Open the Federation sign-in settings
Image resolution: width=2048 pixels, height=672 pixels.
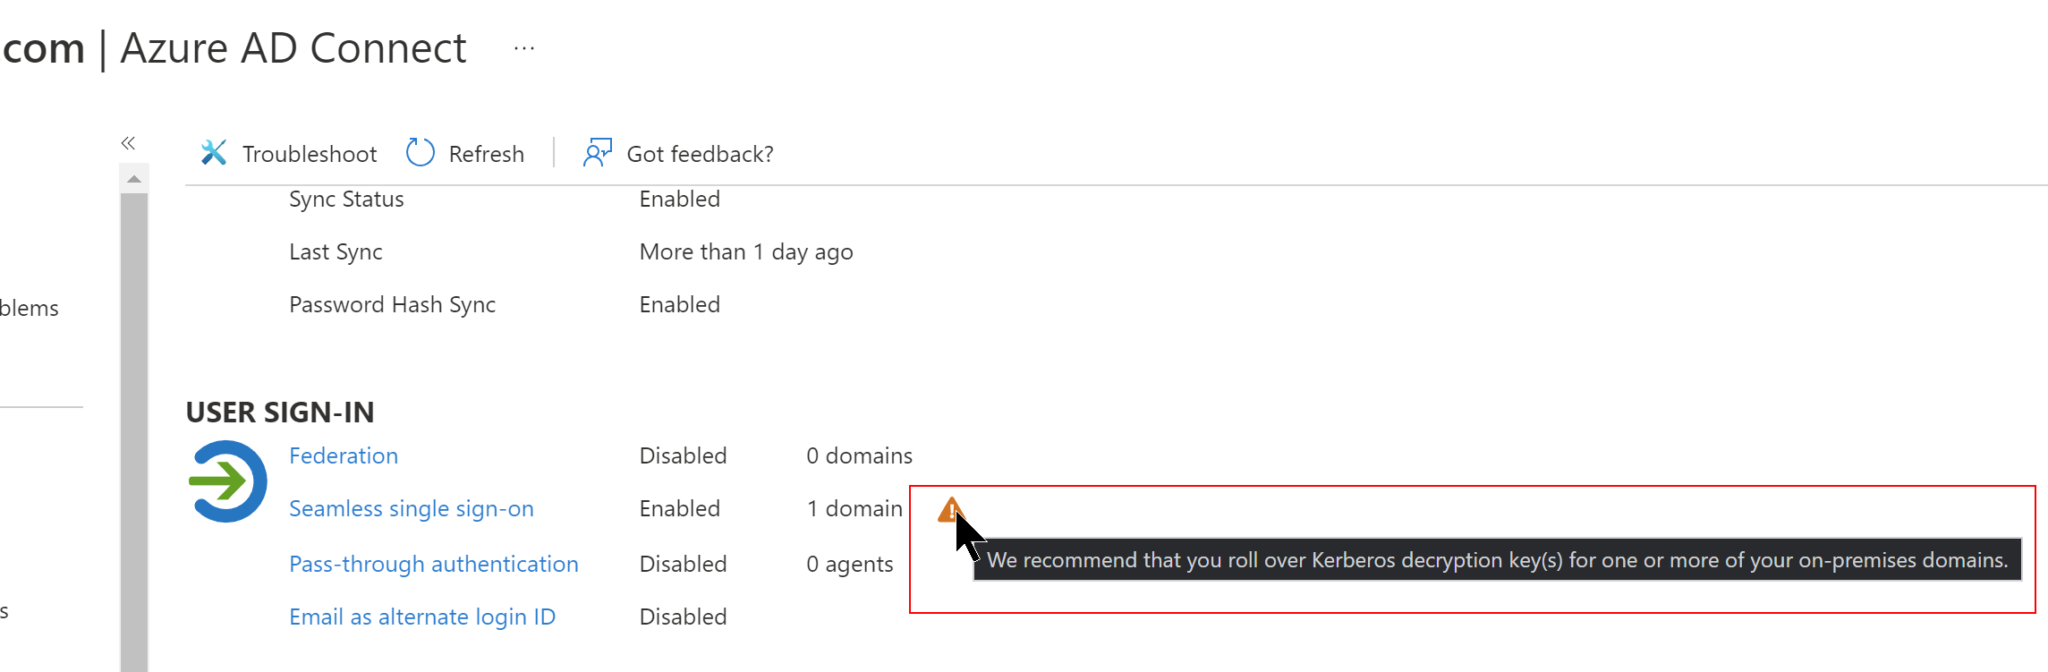343,455
